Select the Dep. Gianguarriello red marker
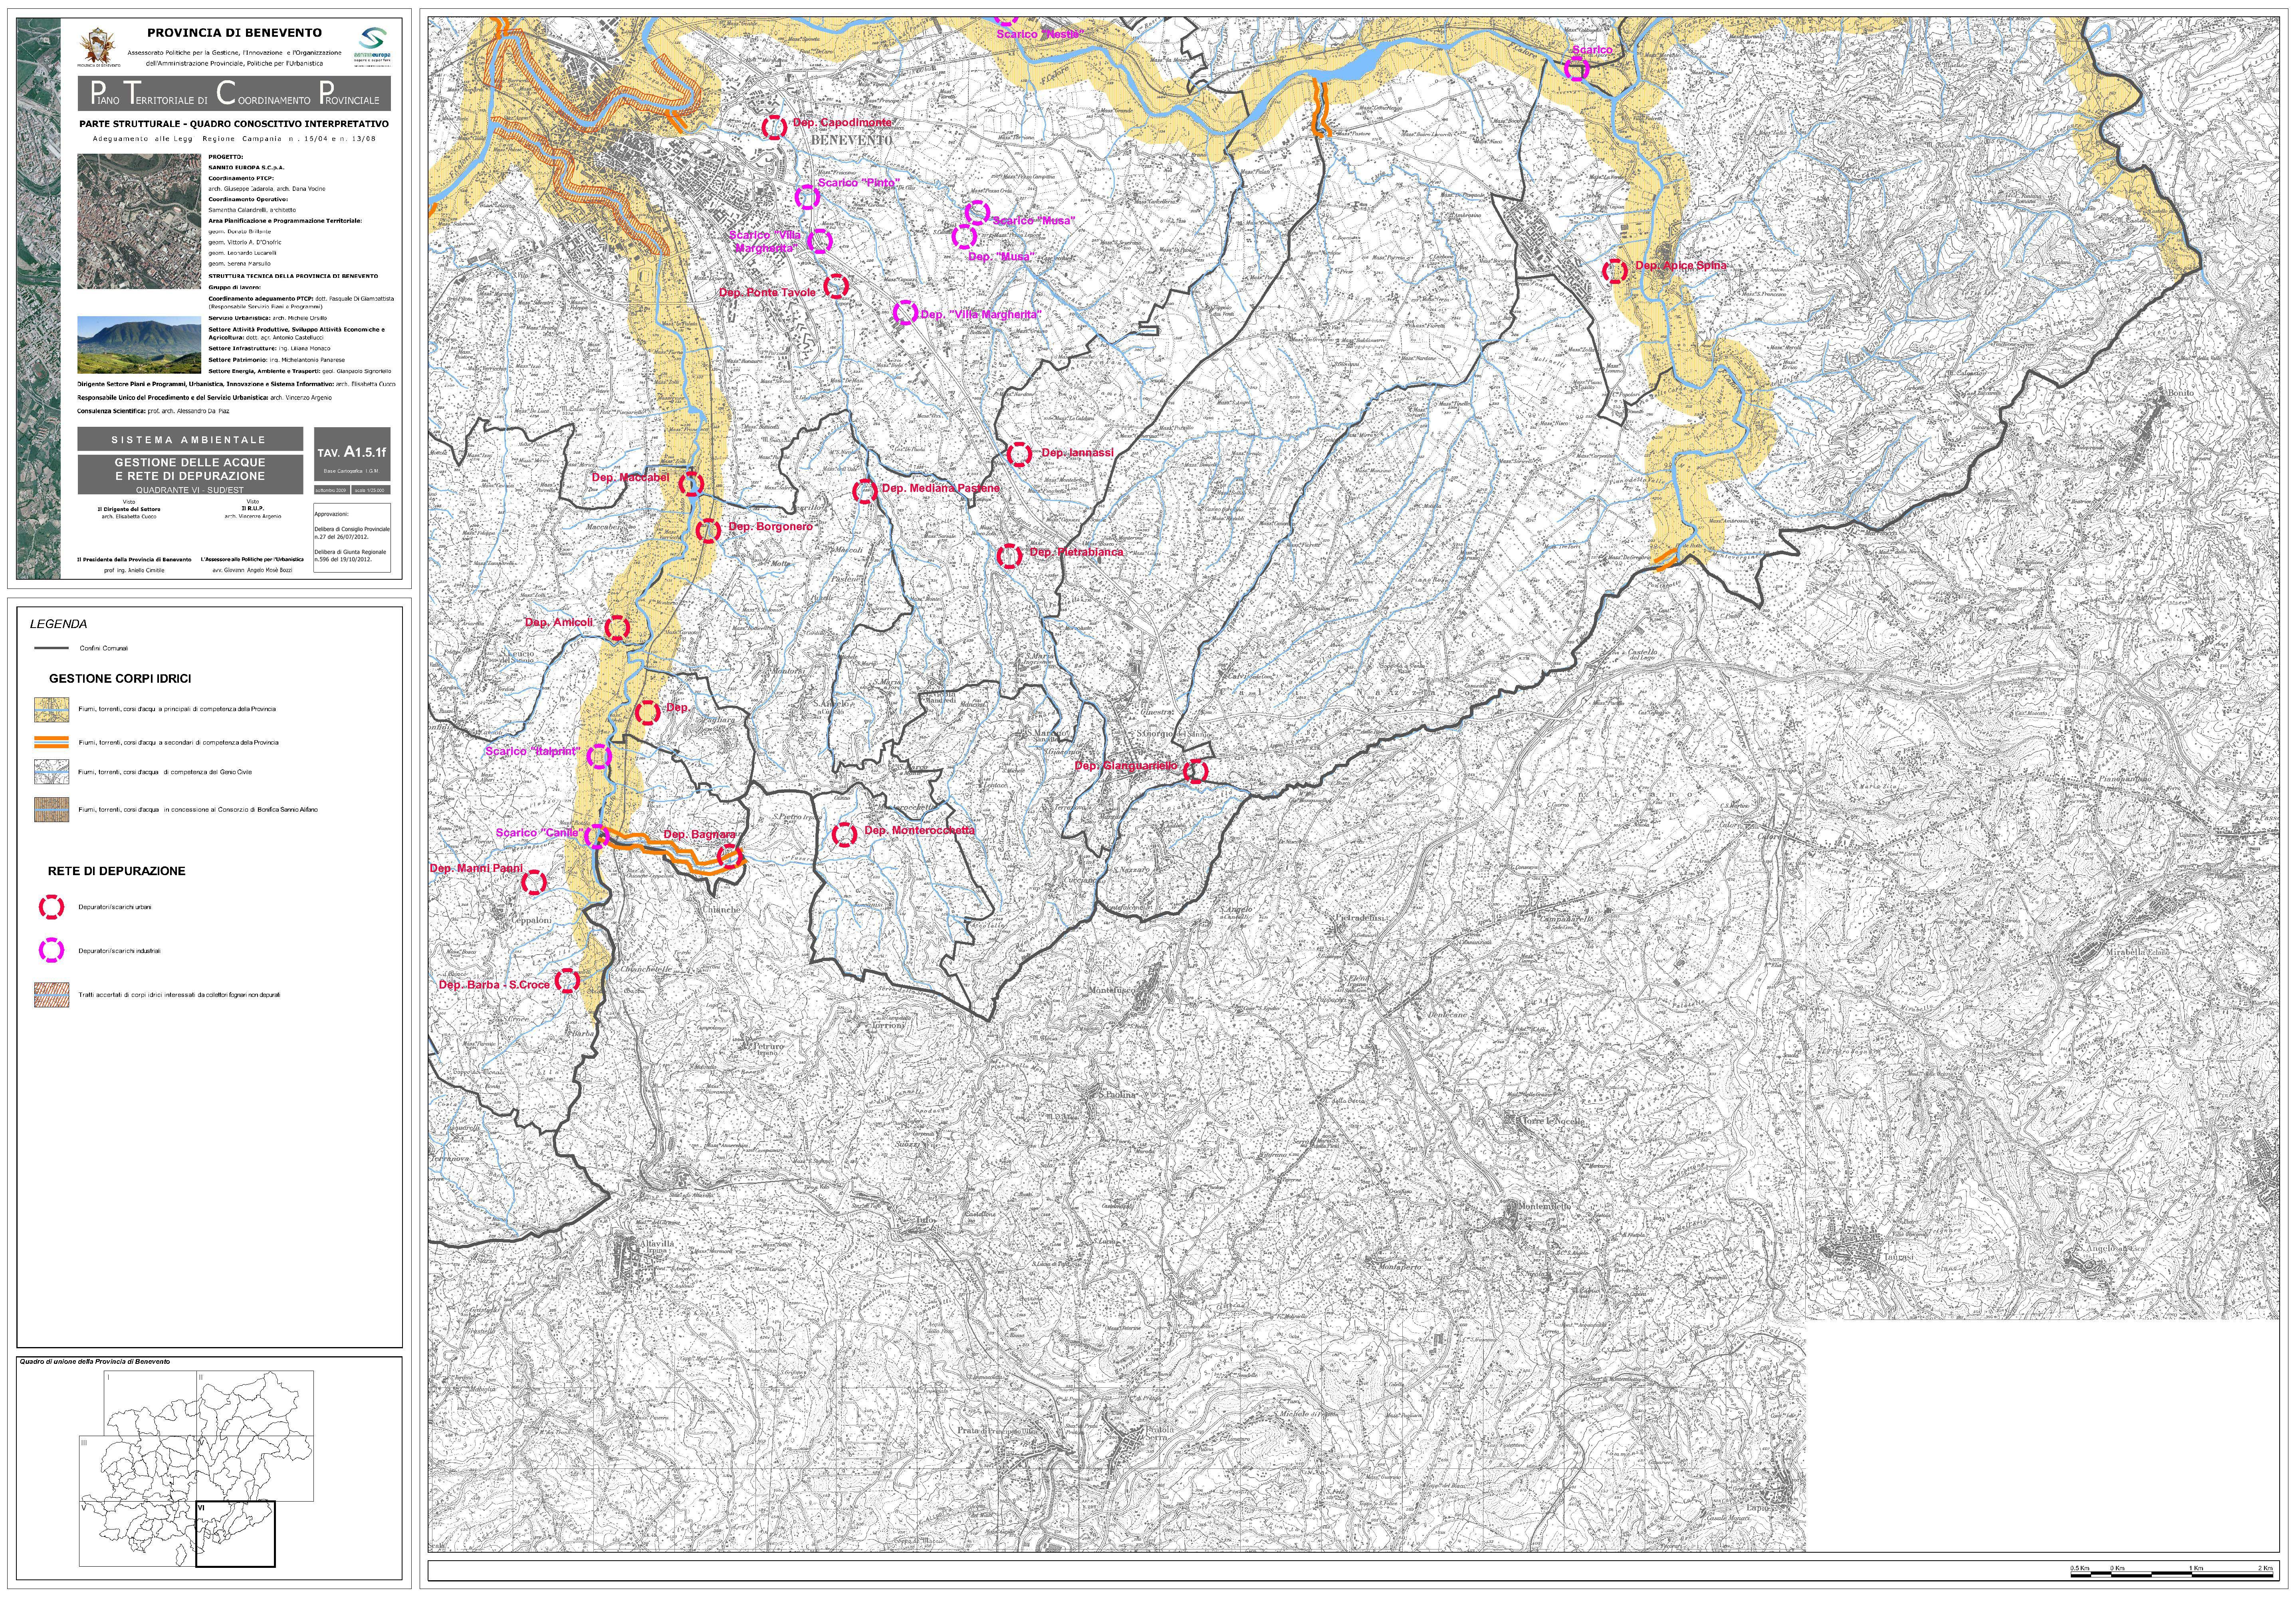This screenshot has width=2296, height=1597. pyautogui.click(x=1195, y=771)
